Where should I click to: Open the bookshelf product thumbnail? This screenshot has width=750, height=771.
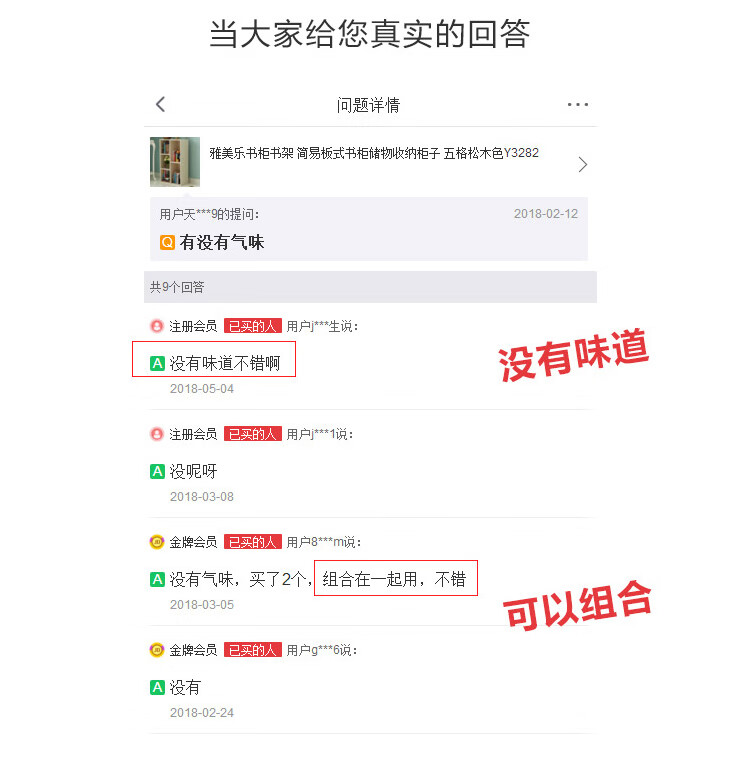[175, 162]
